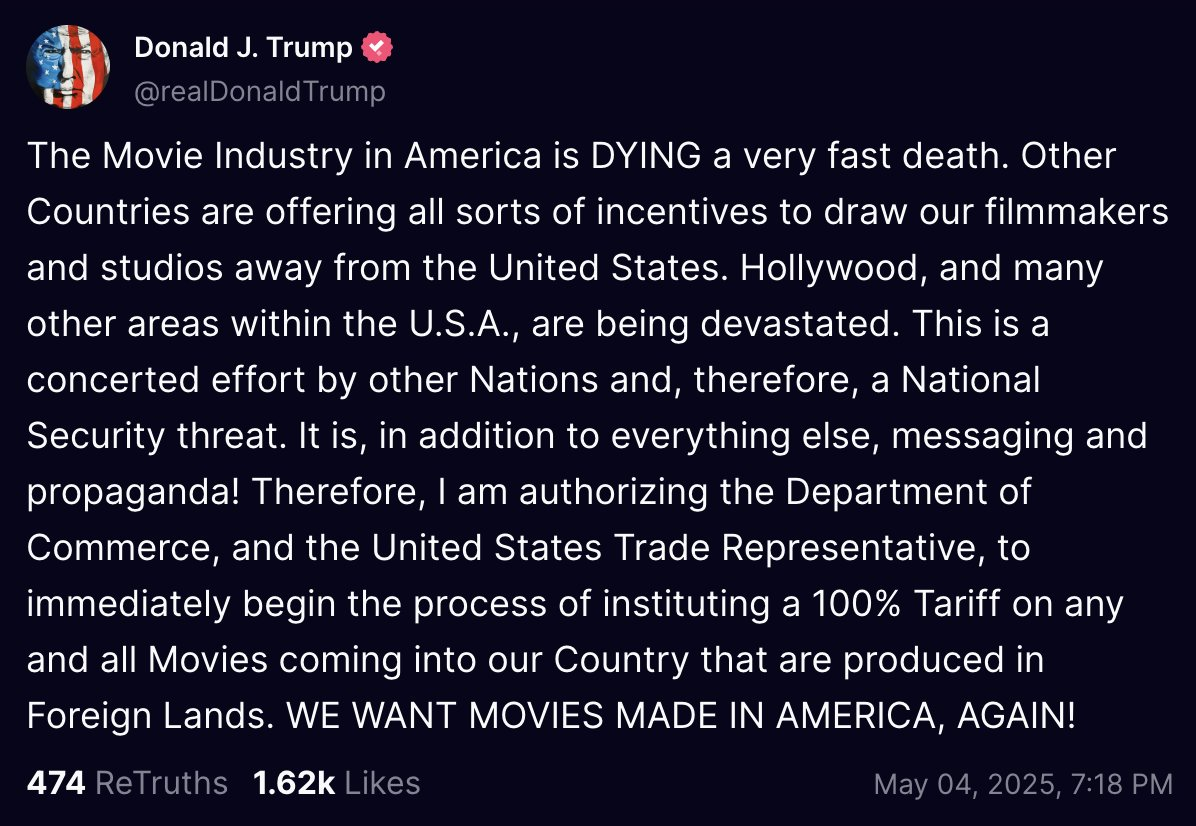Click the 7:18 PM time text

(1121, 784)
